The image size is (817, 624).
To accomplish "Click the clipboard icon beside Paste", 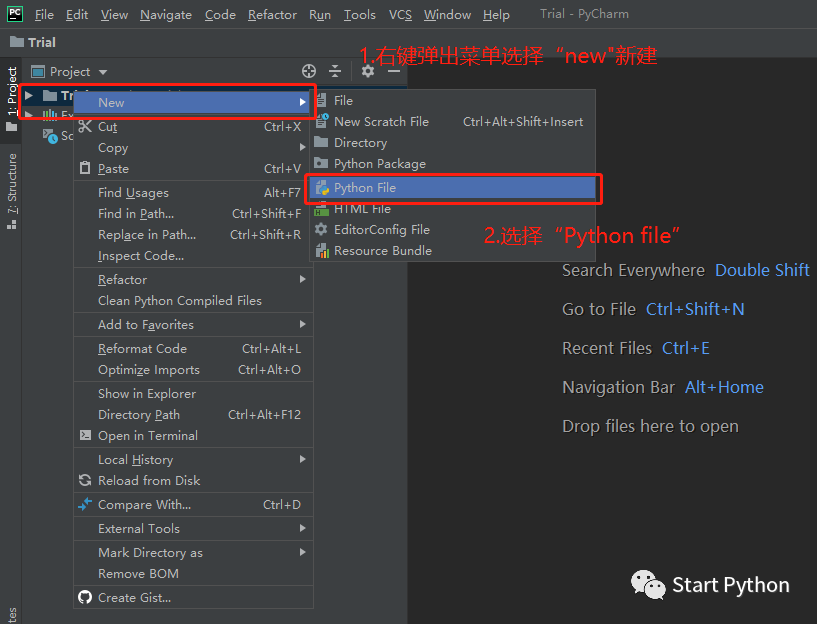I will point(85,168).
